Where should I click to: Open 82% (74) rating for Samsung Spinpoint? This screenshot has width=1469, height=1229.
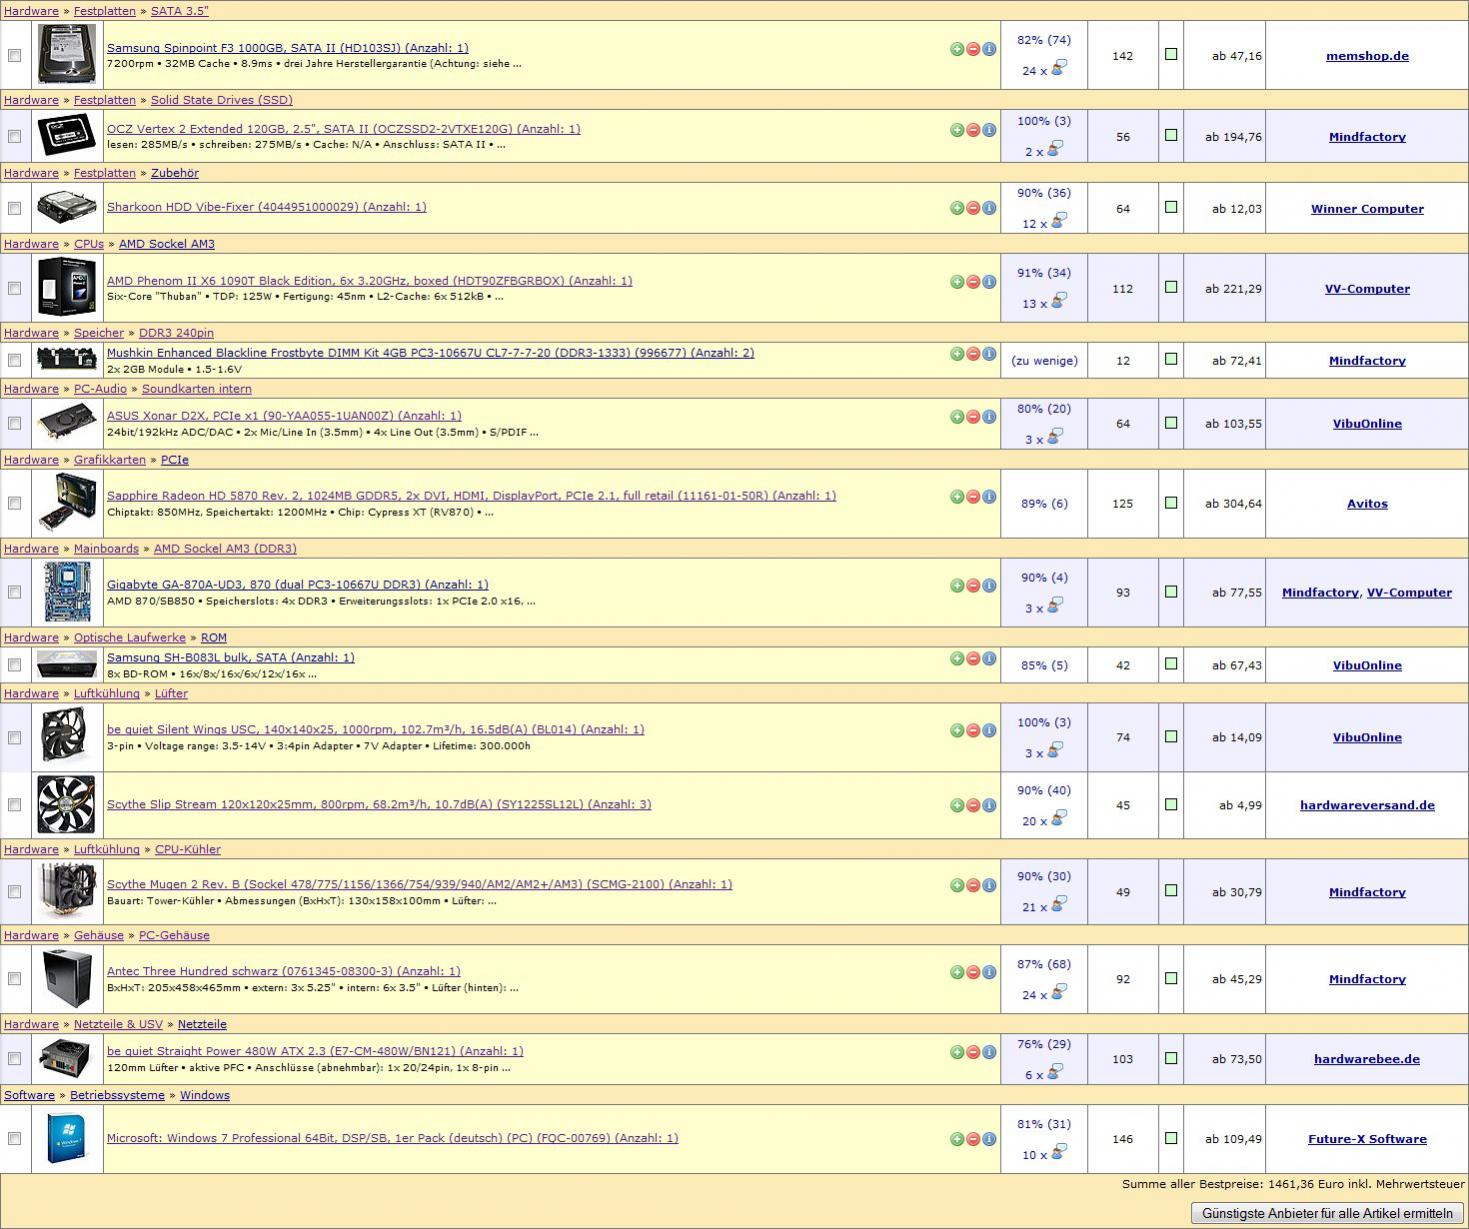coord(1044,40)
